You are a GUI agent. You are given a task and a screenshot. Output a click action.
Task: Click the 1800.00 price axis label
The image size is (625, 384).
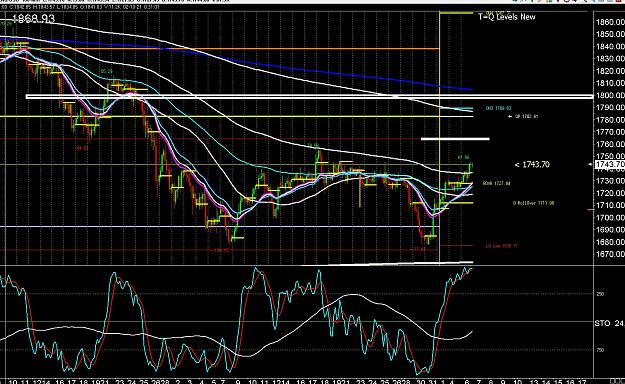(610, 95)
